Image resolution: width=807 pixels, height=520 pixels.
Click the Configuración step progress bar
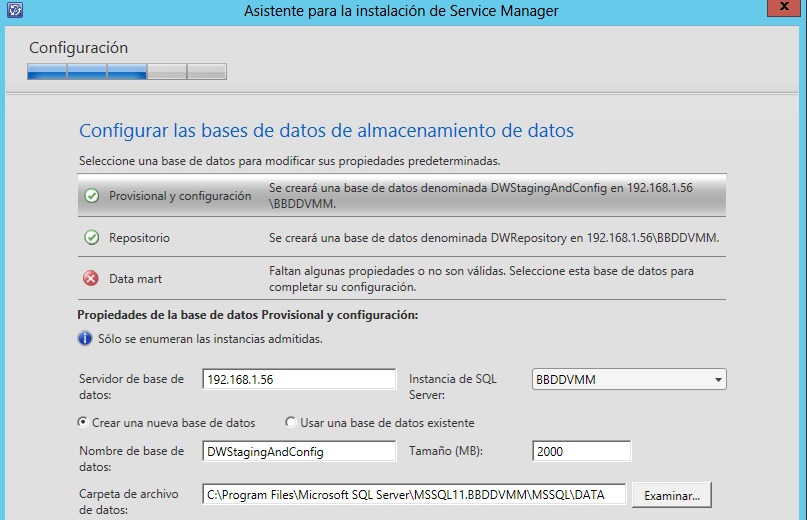(127, 71)
